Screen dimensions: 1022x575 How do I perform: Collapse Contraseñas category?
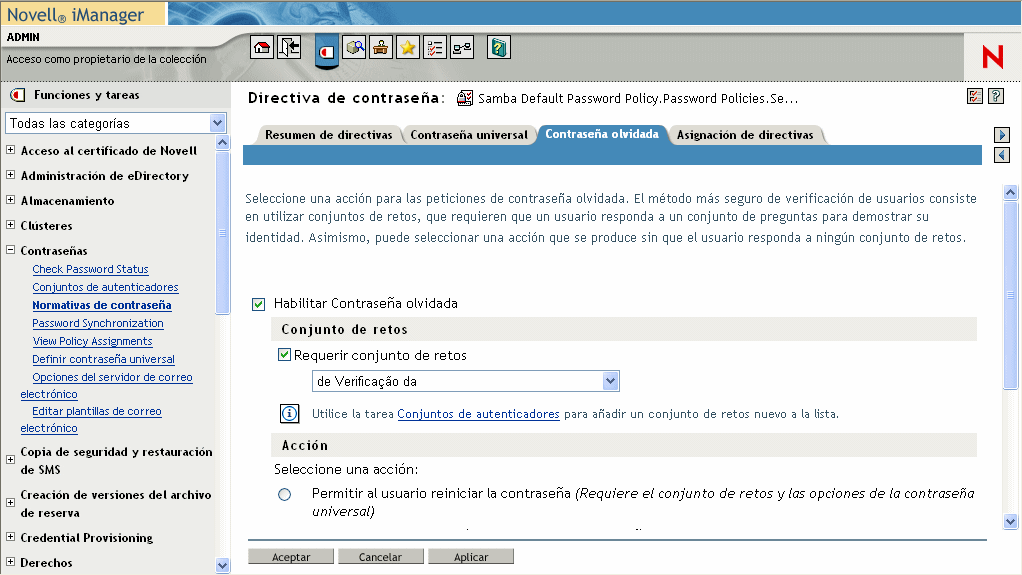tap(10, 249)
